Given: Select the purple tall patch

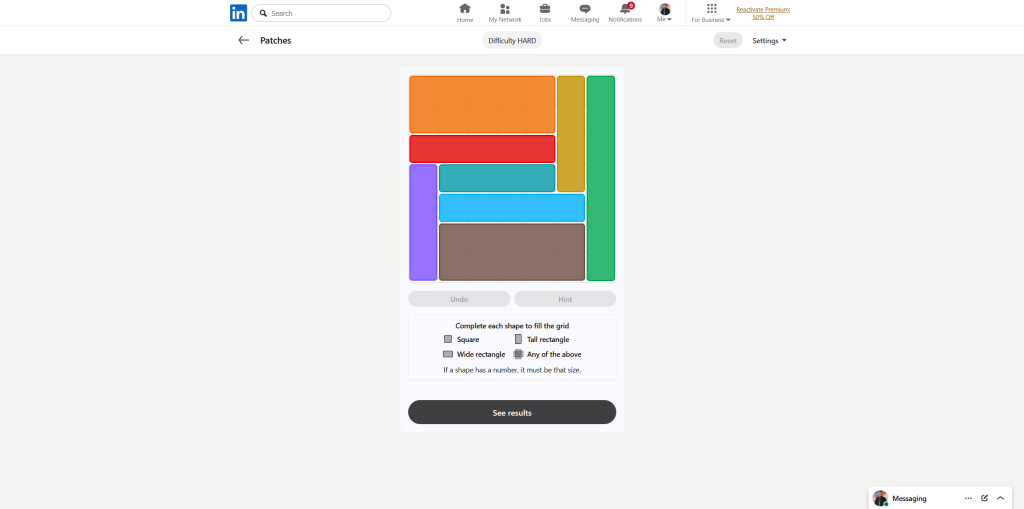Looking at the screenshot, I should 423,222.
